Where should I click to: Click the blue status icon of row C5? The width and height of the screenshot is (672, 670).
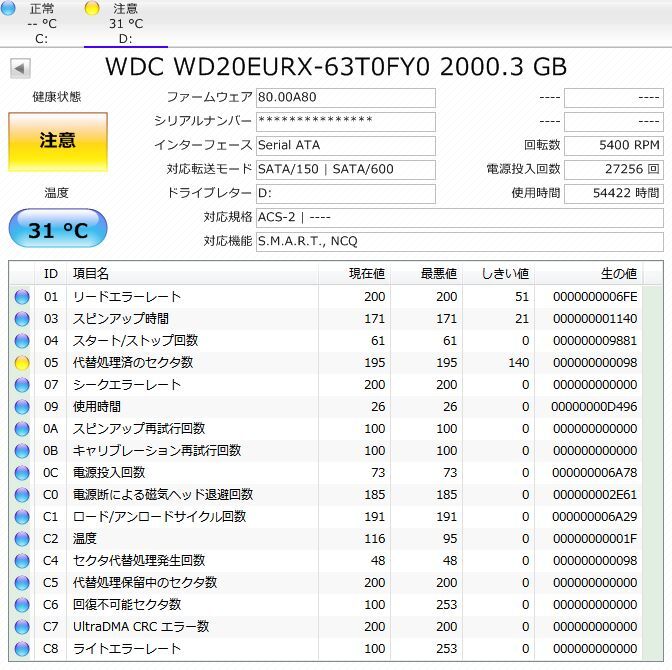click(x=22, y=583)
